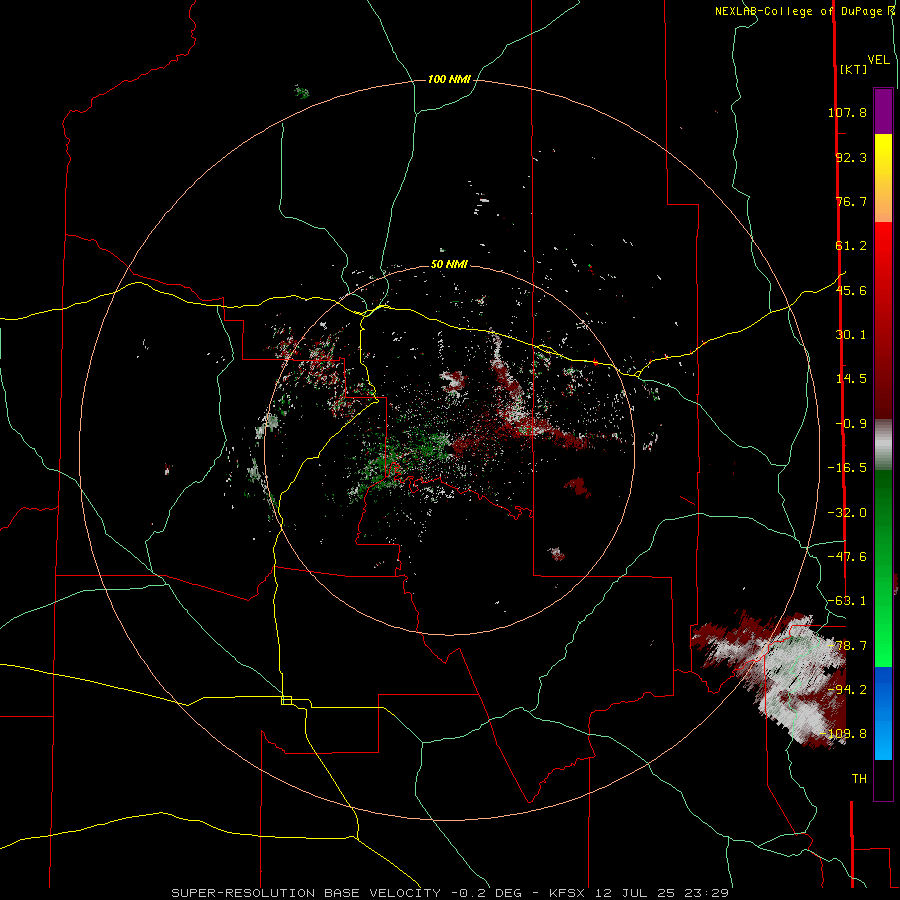The height and width of the screenshot is (900, 900).
Task: Select the 100 NMI range ring label
Action: tap(449, 79)
